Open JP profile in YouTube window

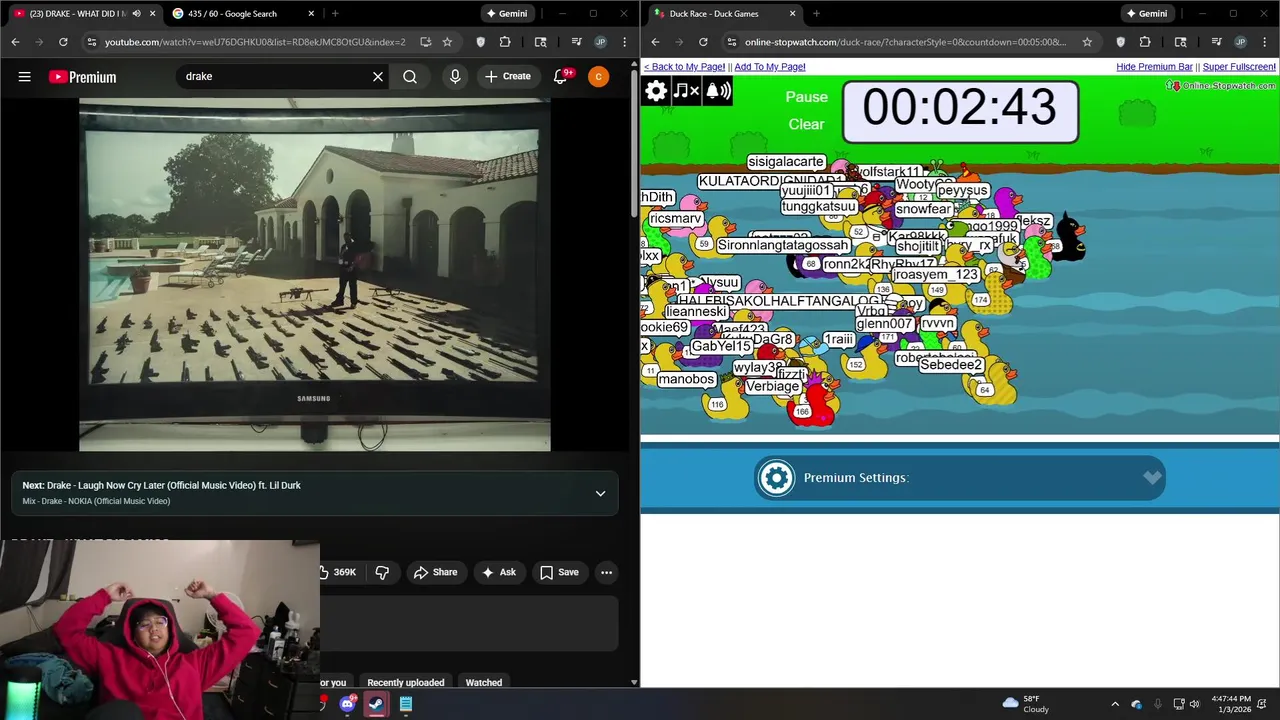coord(600,42)
